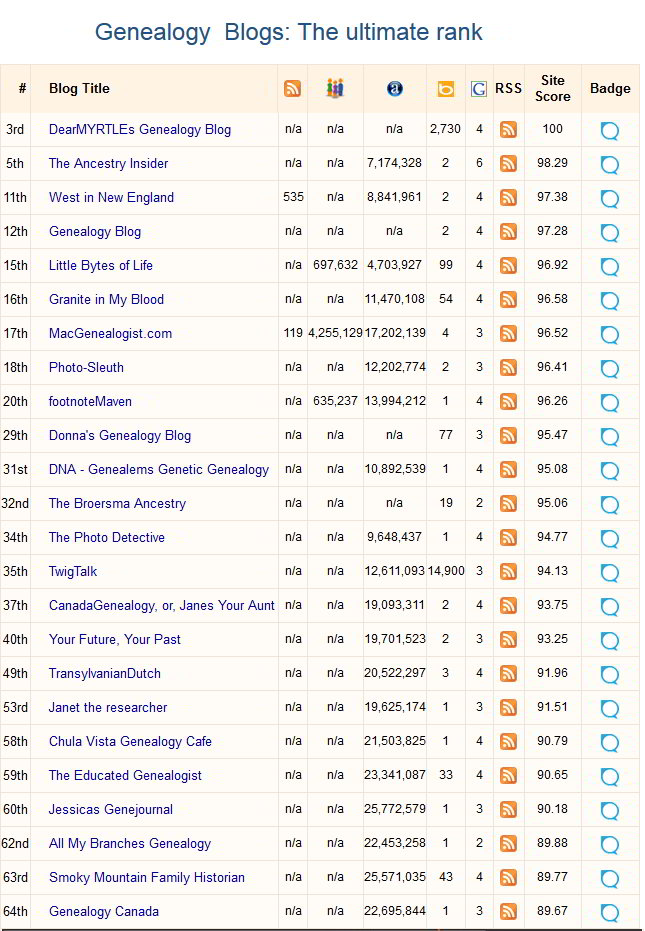Visit the Granite in My Blood blog

pyautogui.click(x=106, y=299)
